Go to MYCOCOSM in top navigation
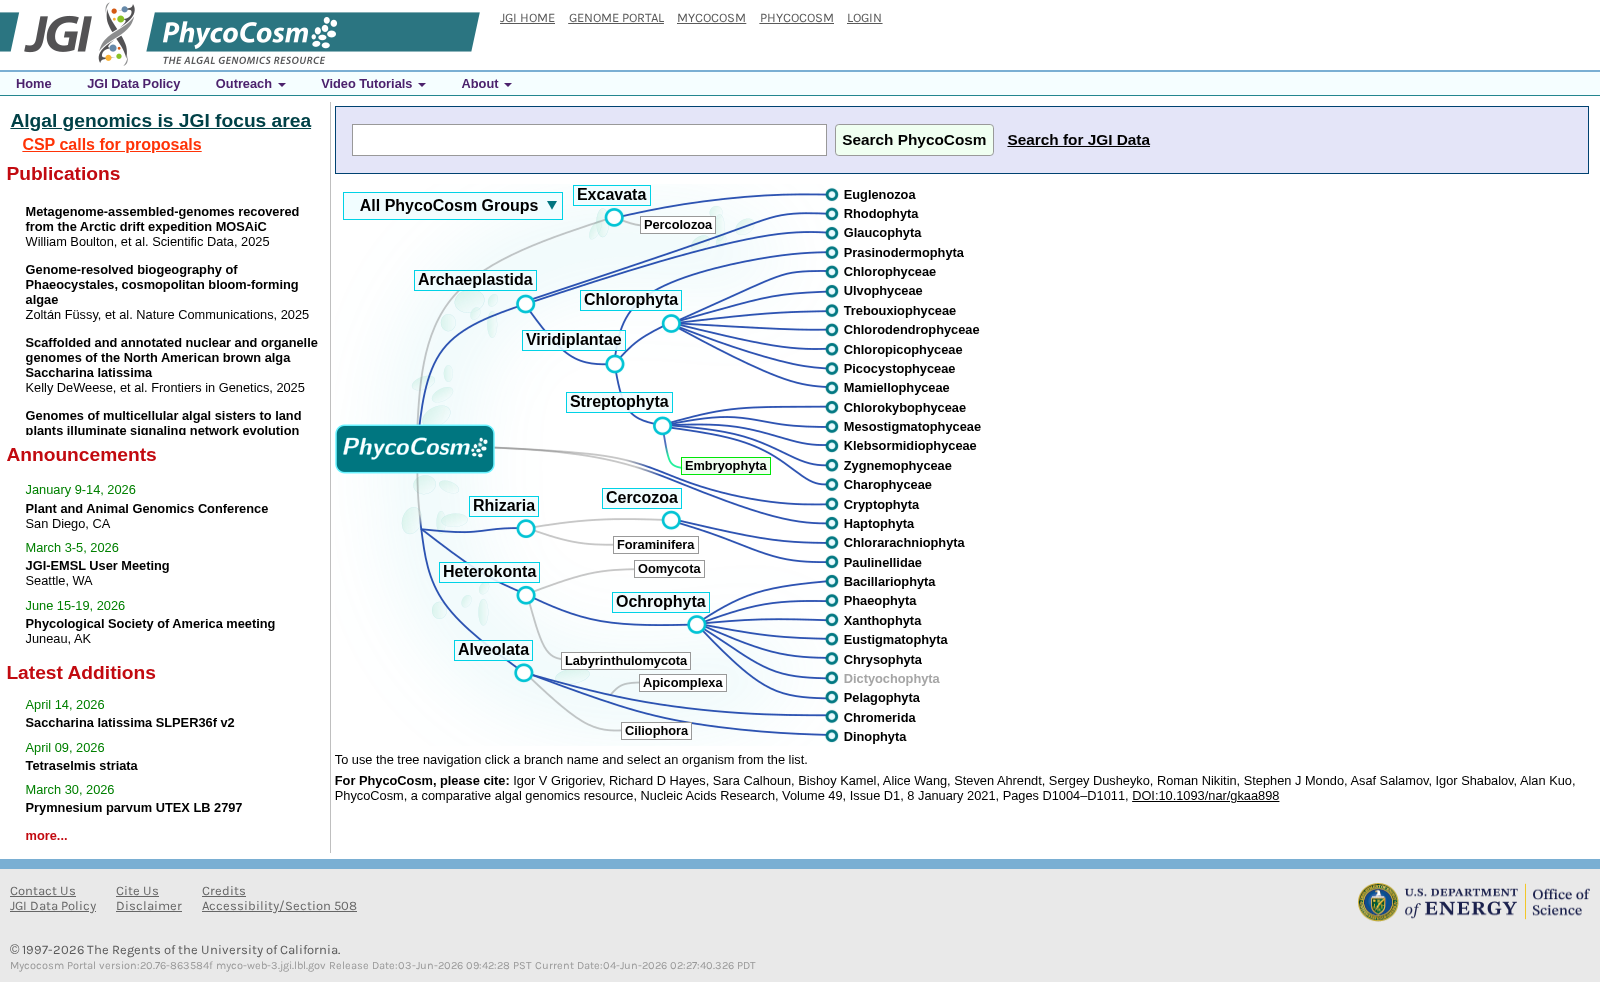The width and height of the screenshot is (1600, 1000). point(711,18)
